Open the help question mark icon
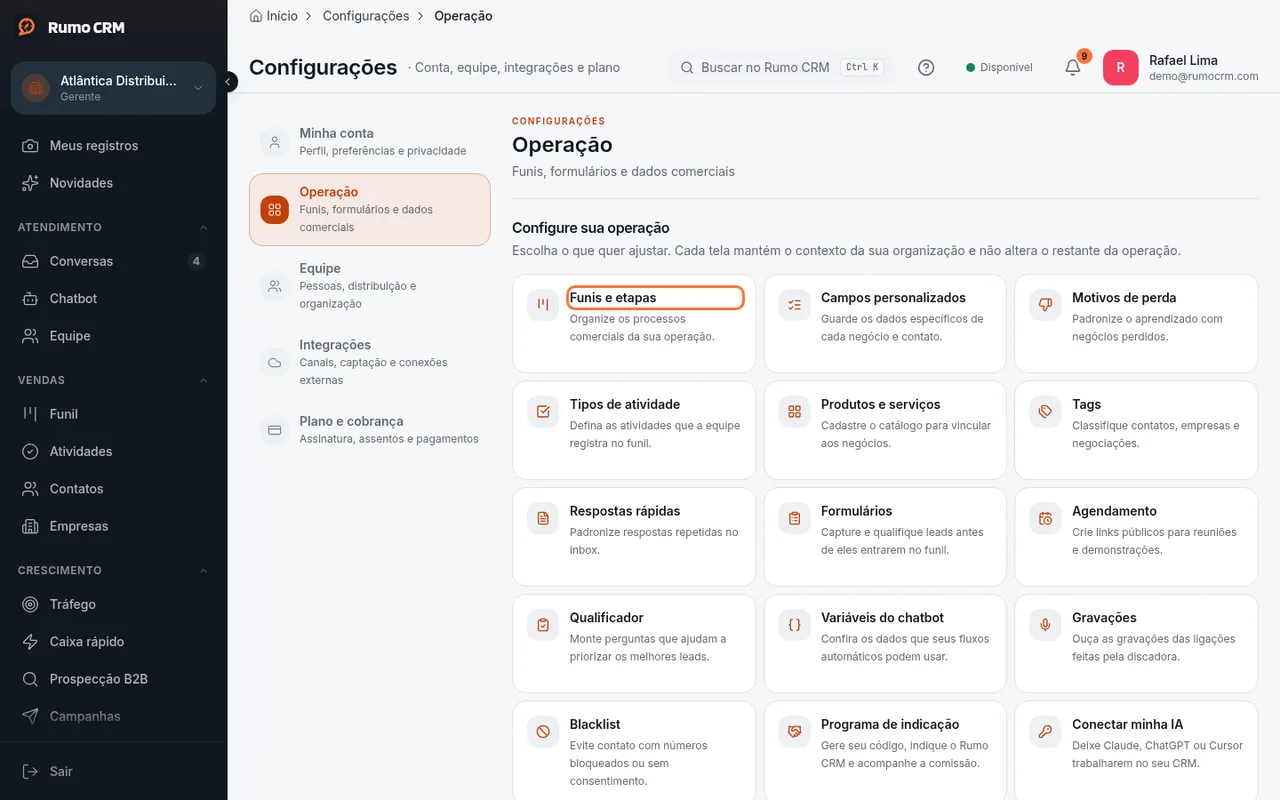1280x800 pixels. 926,67
